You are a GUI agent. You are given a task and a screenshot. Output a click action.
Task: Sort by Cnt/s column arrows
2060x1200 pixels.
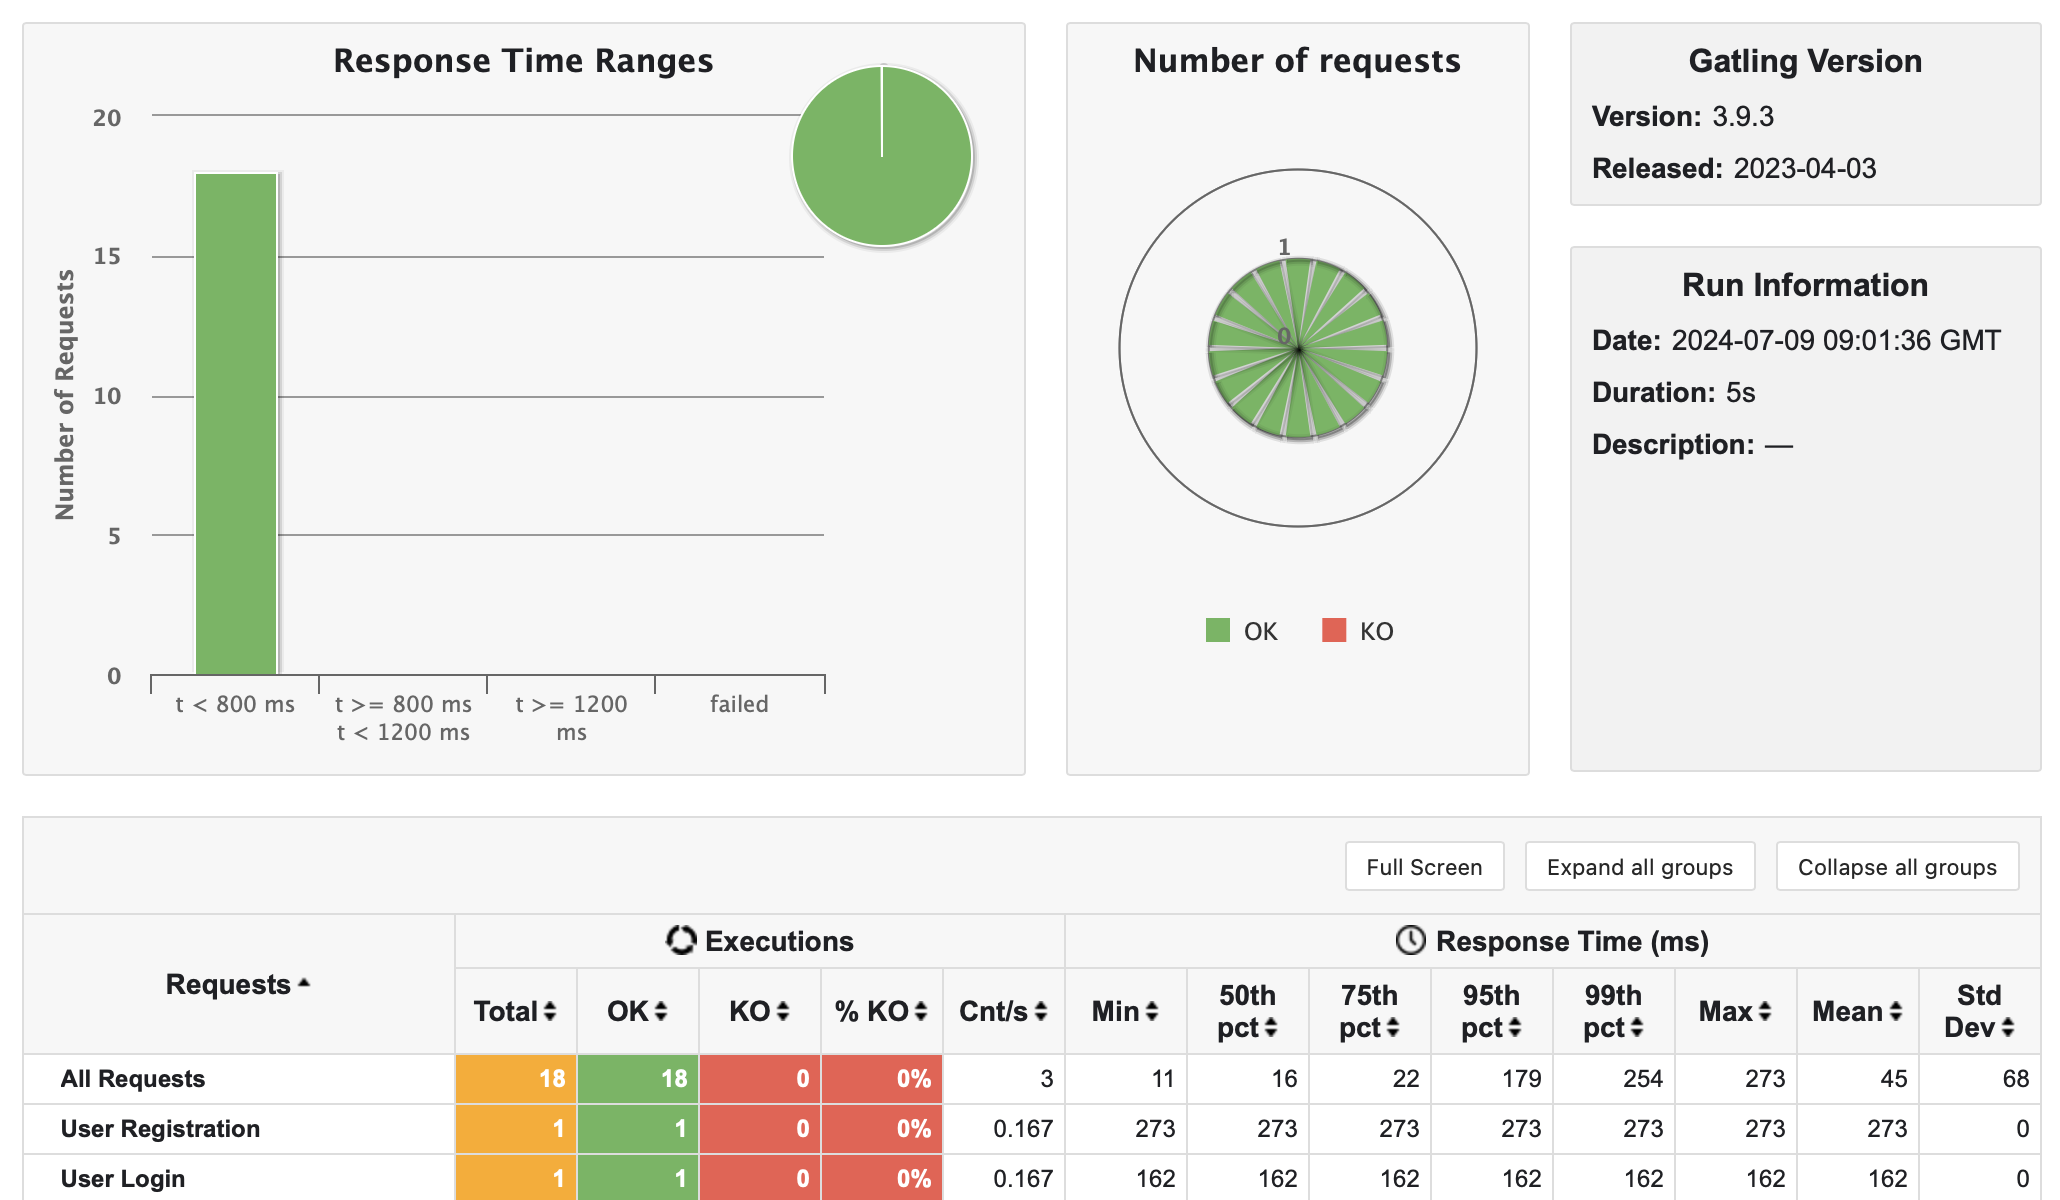coord(1041,1012)
